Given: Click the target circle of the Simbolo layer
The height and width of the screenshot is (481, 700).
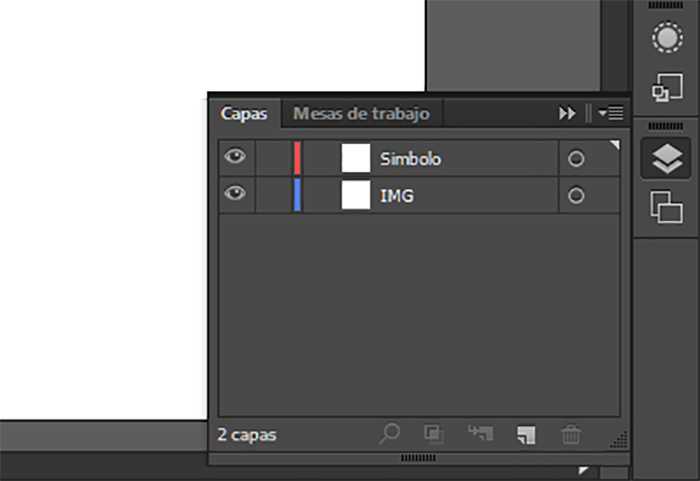Looking at the screenshot, I should point(576,158).
